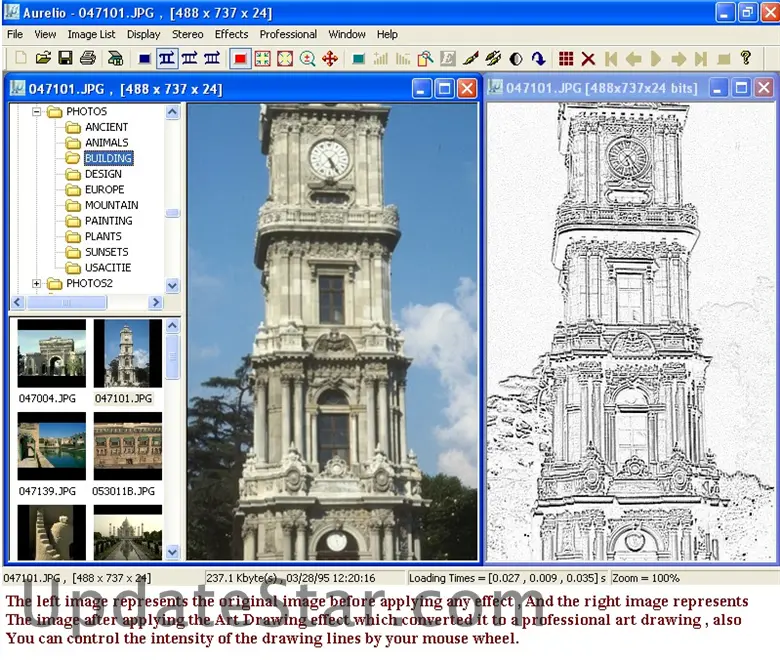The height and width of the screenshot is (660, 780).
Task: Click the Print icon in toolbar
Action: pyautogui.click(x=88, y=58)
